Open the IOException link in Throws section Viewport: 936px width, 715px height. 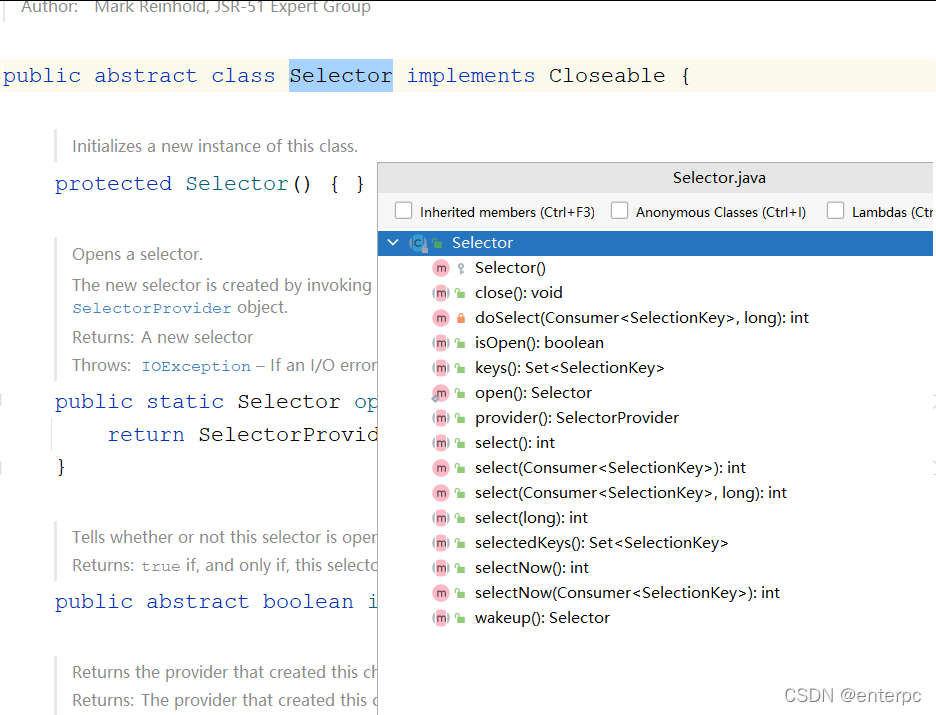(x=196, y=366)
